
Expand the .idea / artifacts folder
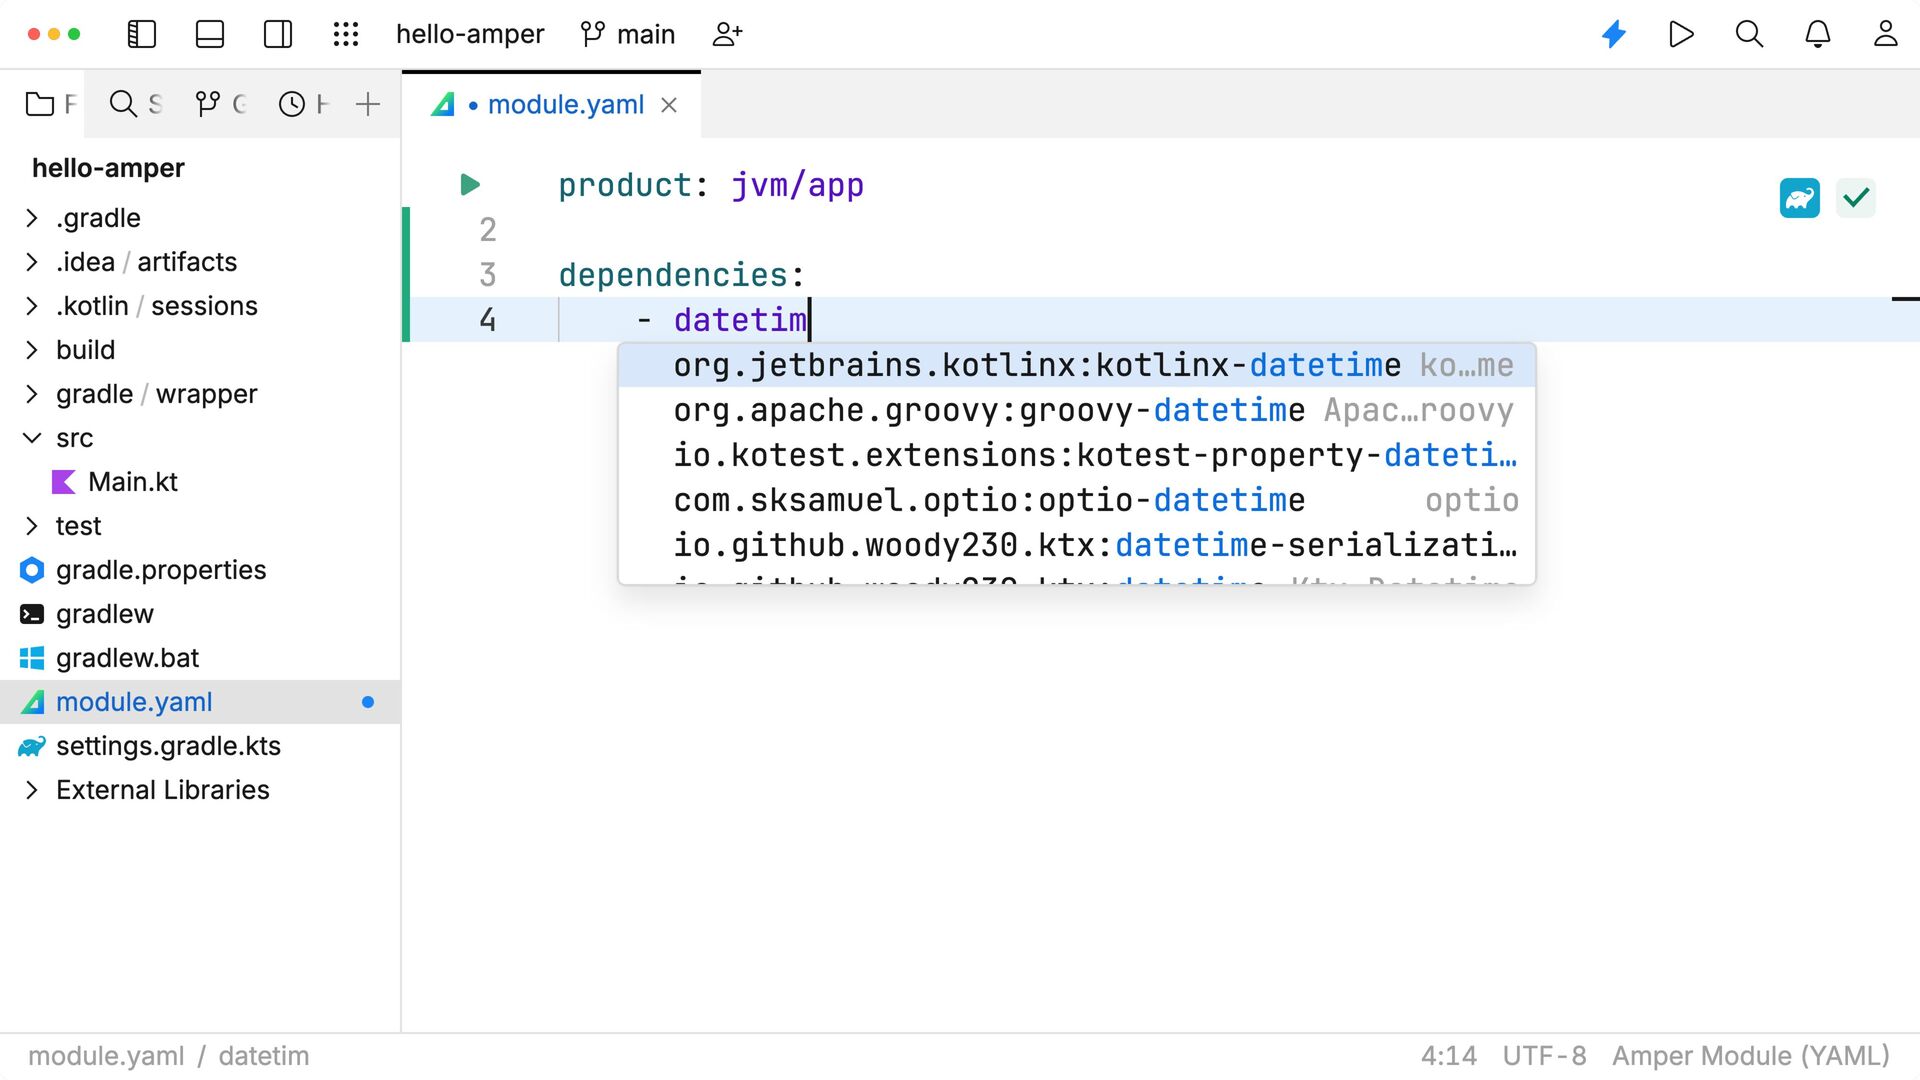pyautogui.click(x=32, y=262)
